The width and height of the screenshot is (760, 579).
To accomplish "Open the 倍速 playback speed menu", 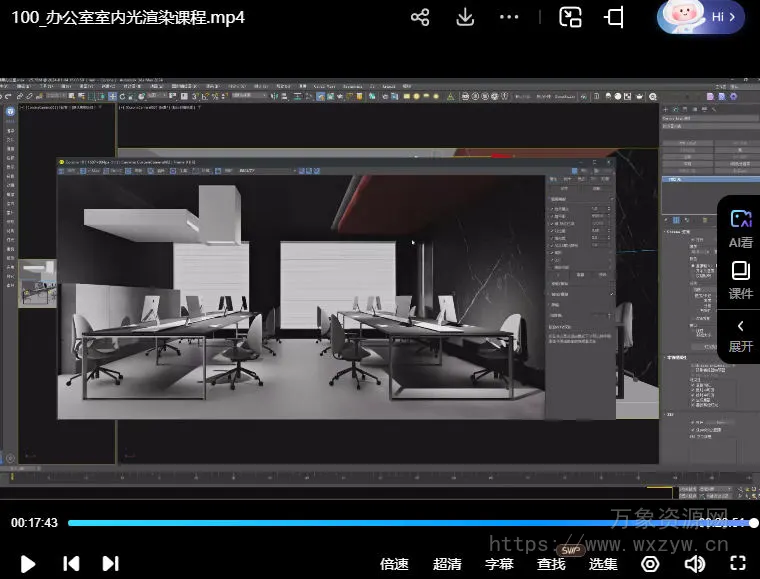I will pos(395,564).
